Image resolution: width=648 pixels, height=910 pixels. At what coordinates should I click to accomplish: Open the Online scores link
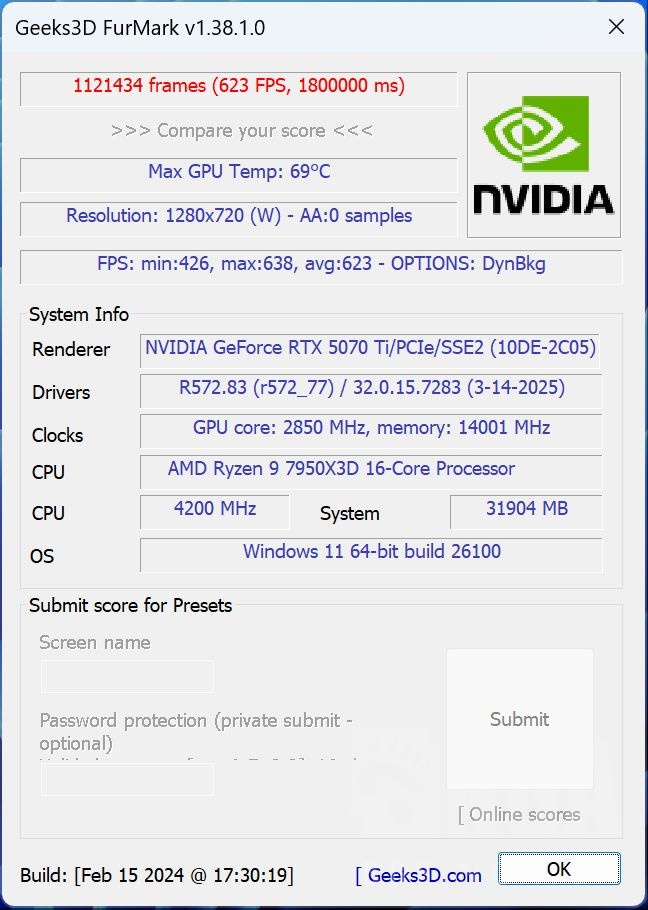pos(519,815)
